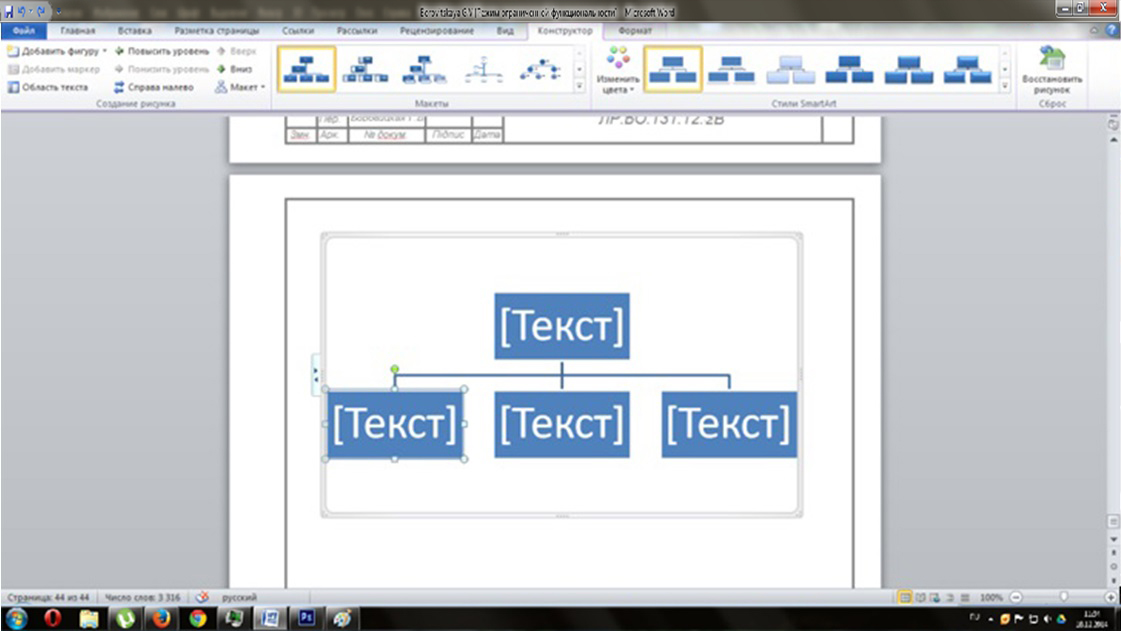Open Word help question mark icon
This screenshot has height=631, width=1121.
(x=1112, y=31)
